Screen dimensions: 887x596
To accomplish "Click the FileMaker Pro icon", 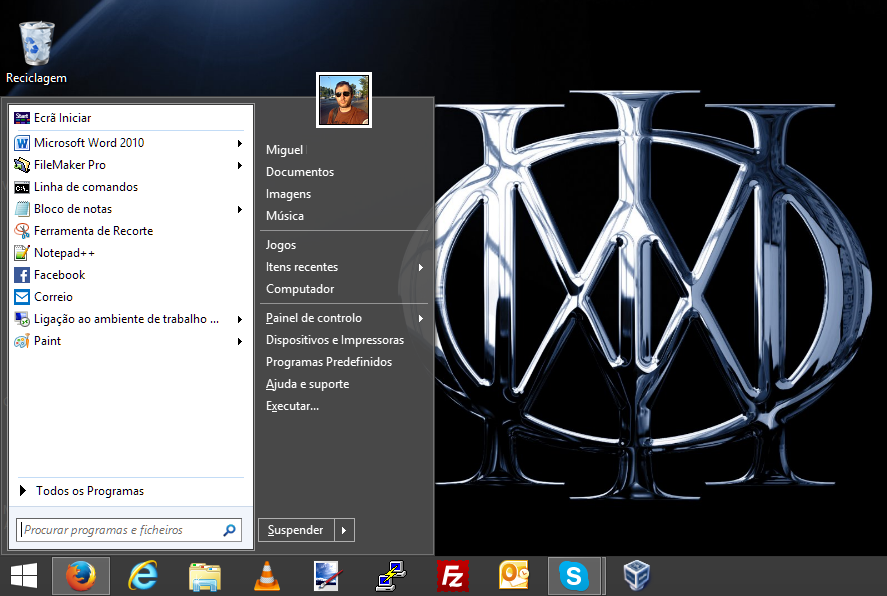I will (x=21, y=165).
